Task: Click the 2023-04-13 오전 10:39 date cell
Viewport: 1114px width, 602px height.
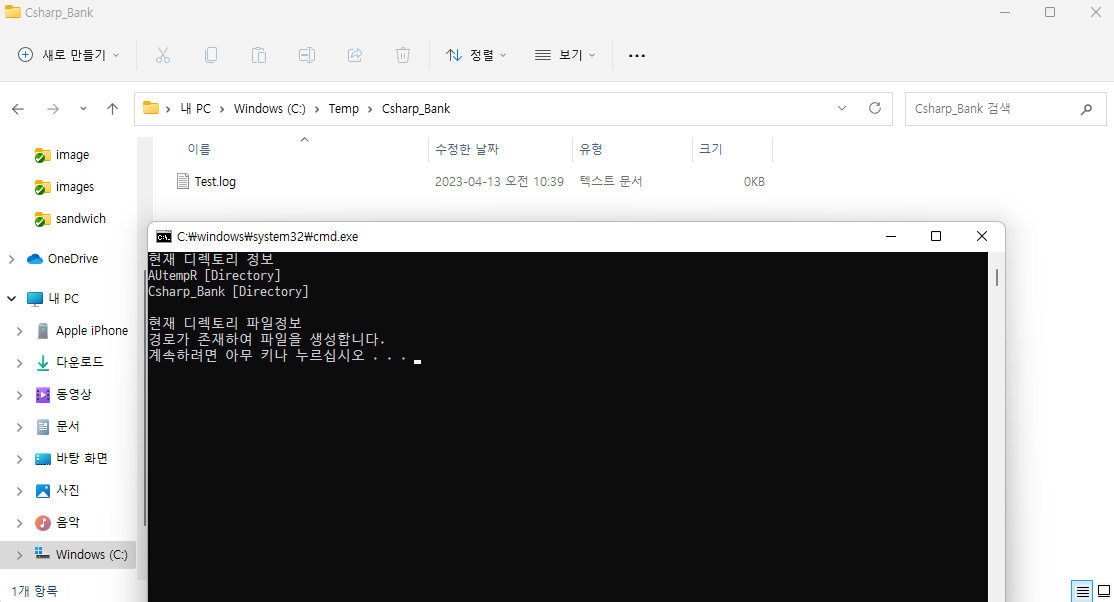Action: [x=499, y=182]
